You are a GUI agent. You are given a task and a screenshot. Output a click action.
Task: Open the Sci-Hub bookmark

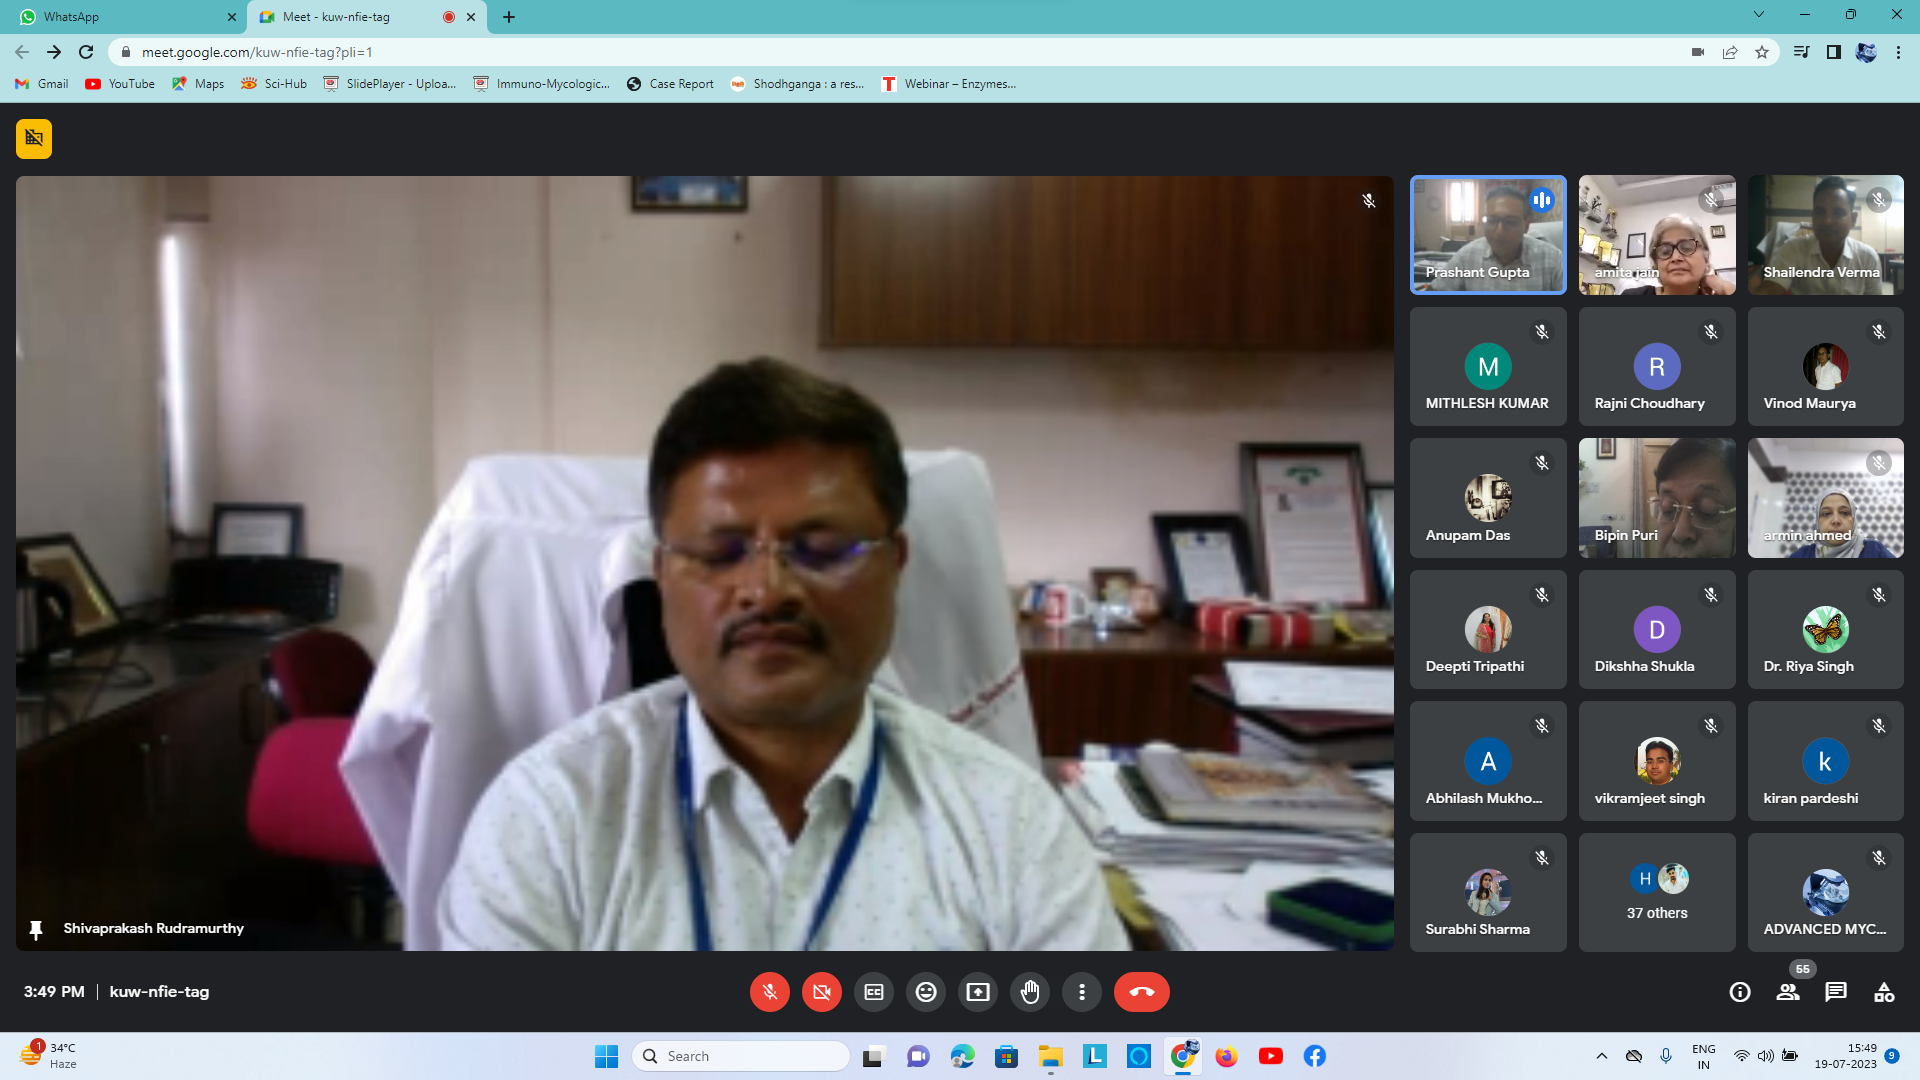pyautogui.click(x=274, y=84)
